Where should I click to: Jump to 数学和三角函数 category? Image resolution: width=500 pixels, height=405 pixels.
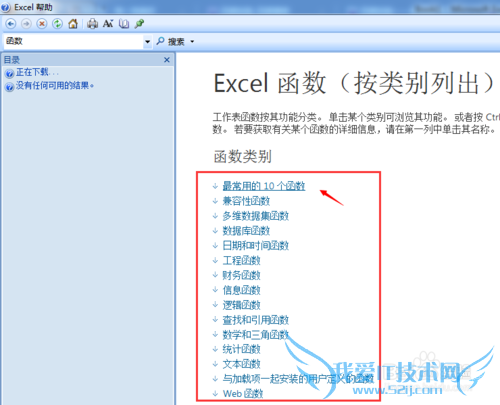[256, 335]
